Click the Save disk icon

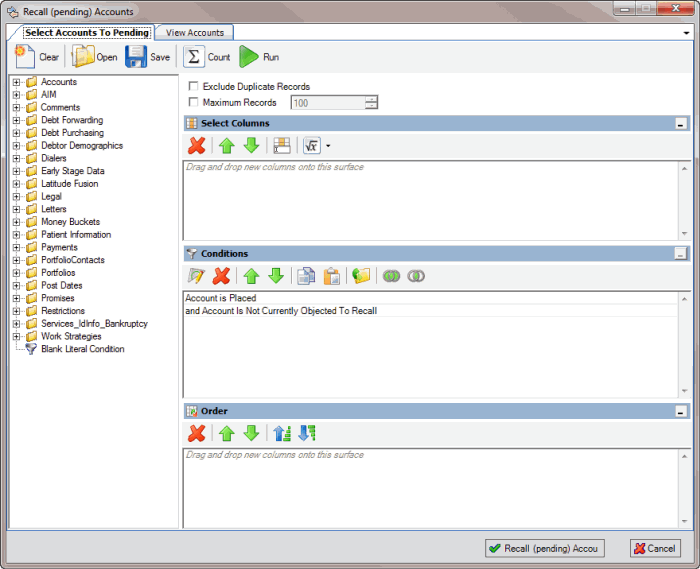pyautogui.click(x=136, y=57)
